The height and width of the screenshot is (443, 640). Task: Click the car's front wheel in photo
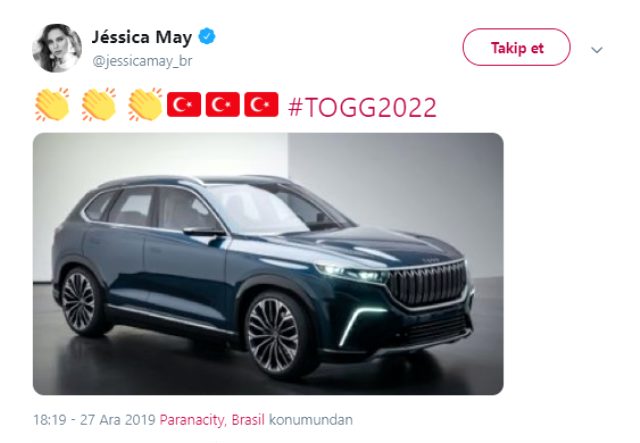point(275,336)
